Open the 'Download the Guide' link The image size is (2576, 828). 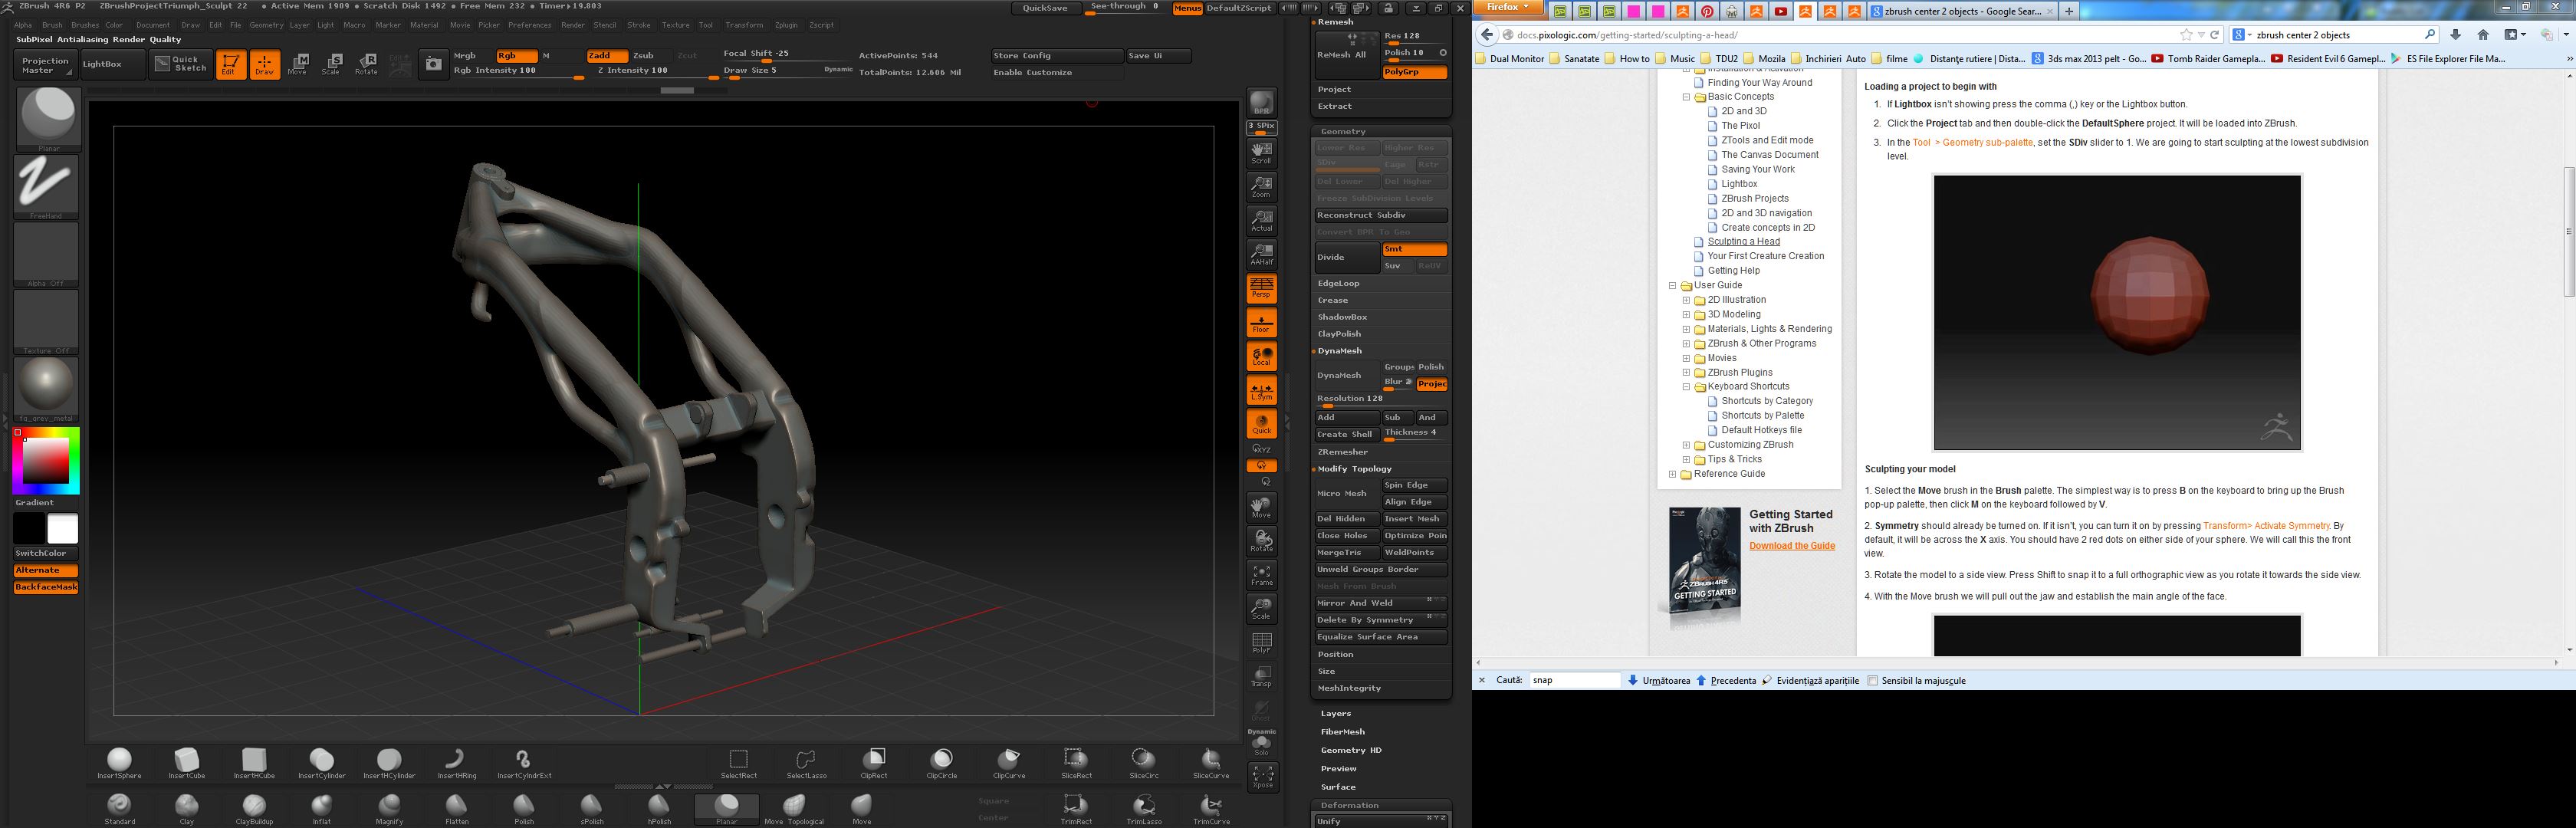tap(1792, 546)
